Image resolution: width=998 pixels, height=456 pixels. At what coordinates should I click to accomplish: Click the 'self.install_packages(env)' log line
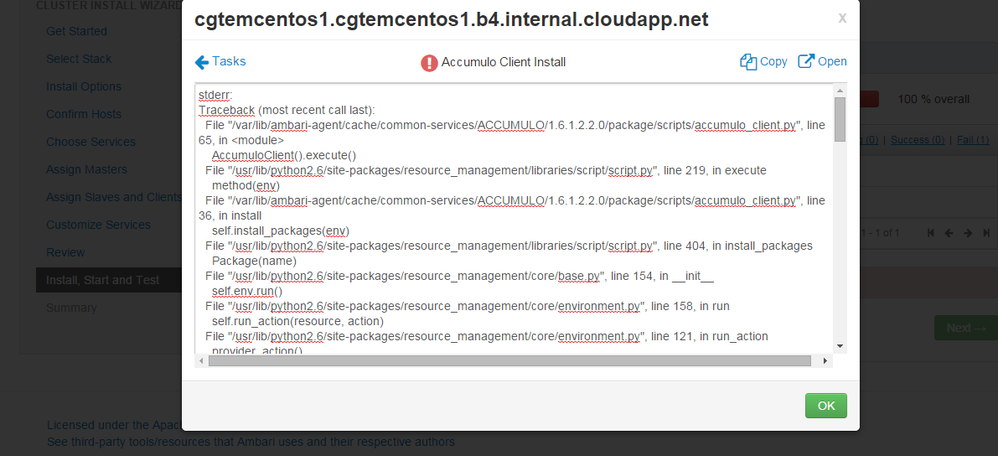pos(281,231)
